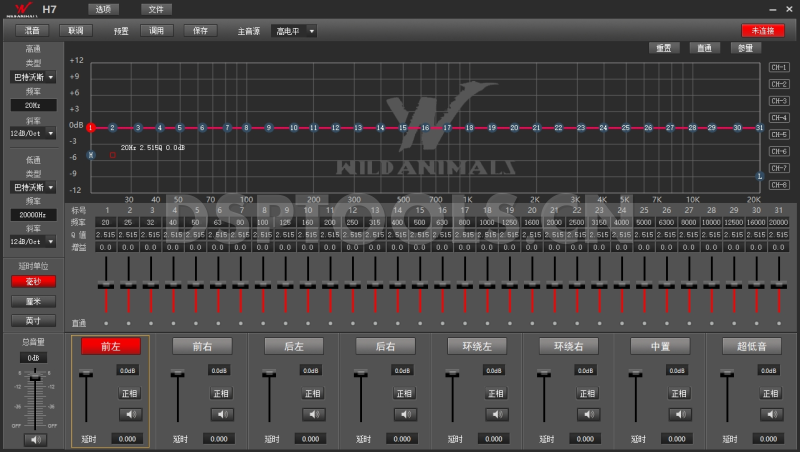Open the 文件 menu

point(153,8)
